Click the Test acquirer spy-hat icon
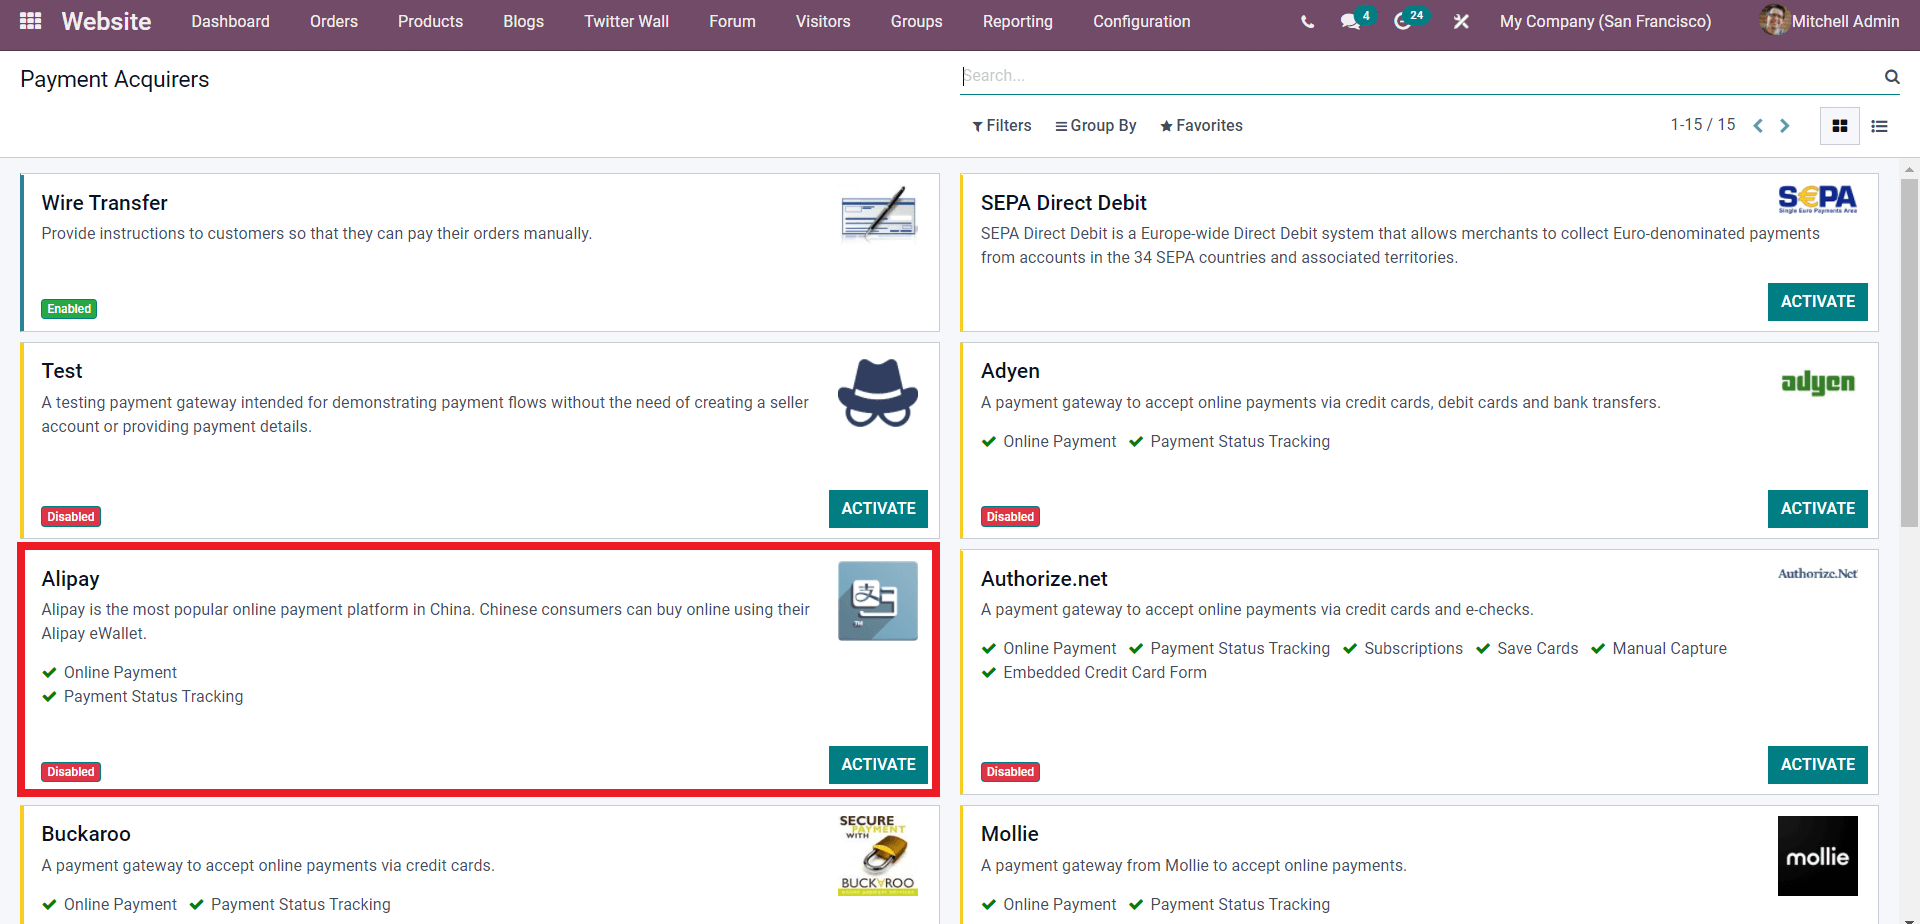 click(x=878, y=393)
